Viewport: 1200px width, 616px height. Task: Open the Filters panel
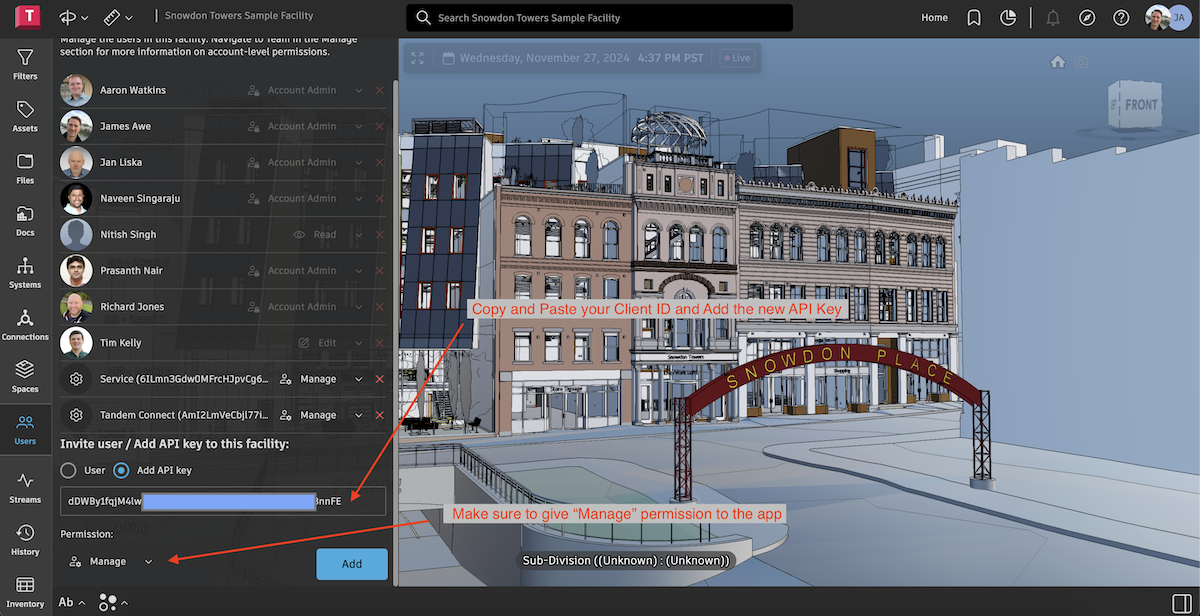(x=25, y=64)
